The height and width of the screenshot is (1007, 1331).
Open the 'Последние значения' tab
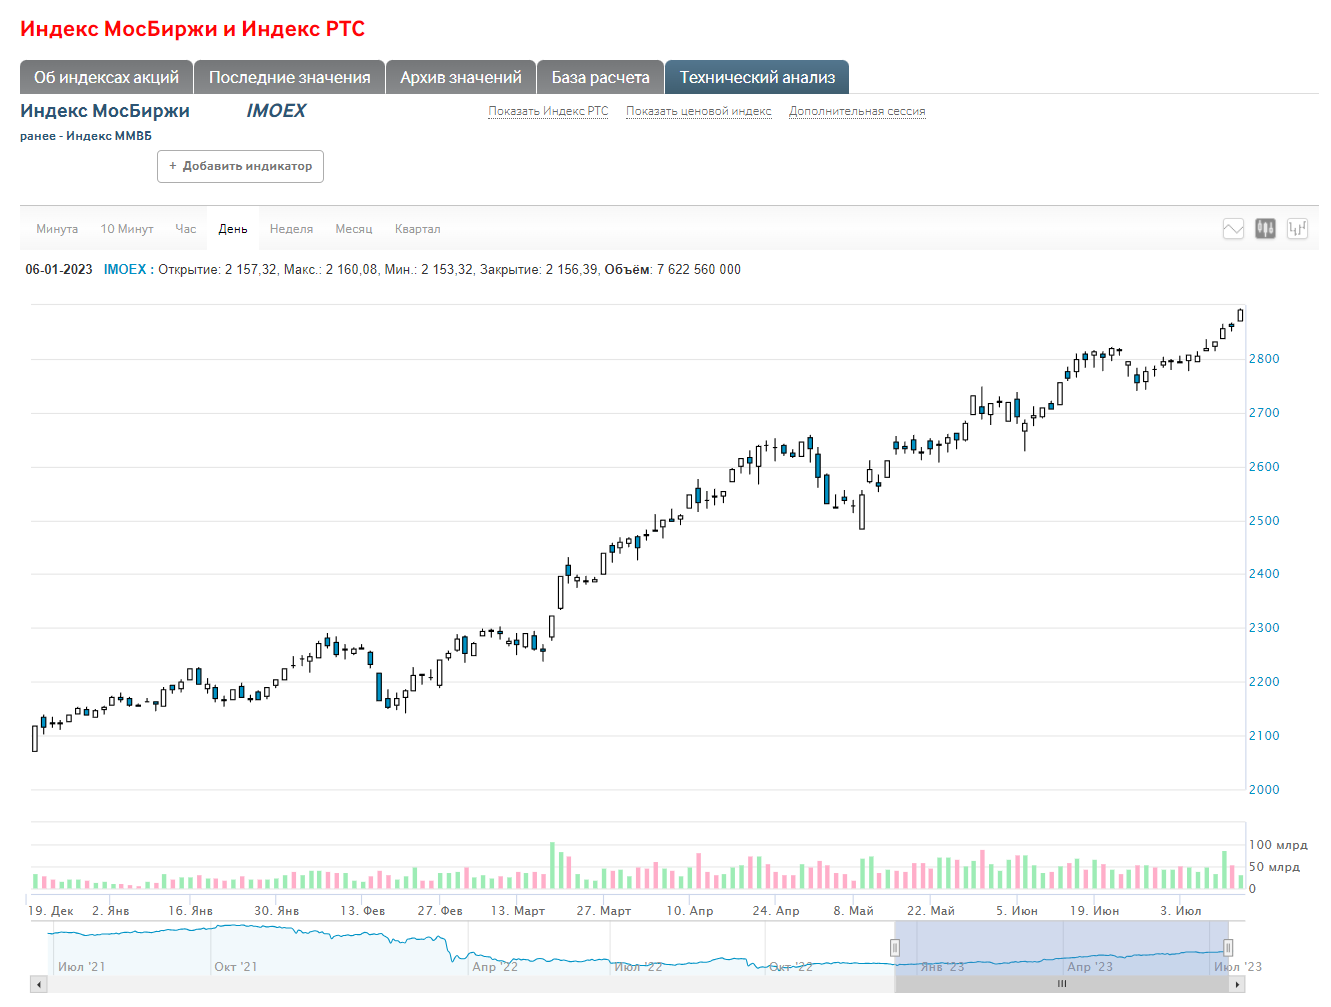click(289, 77)
